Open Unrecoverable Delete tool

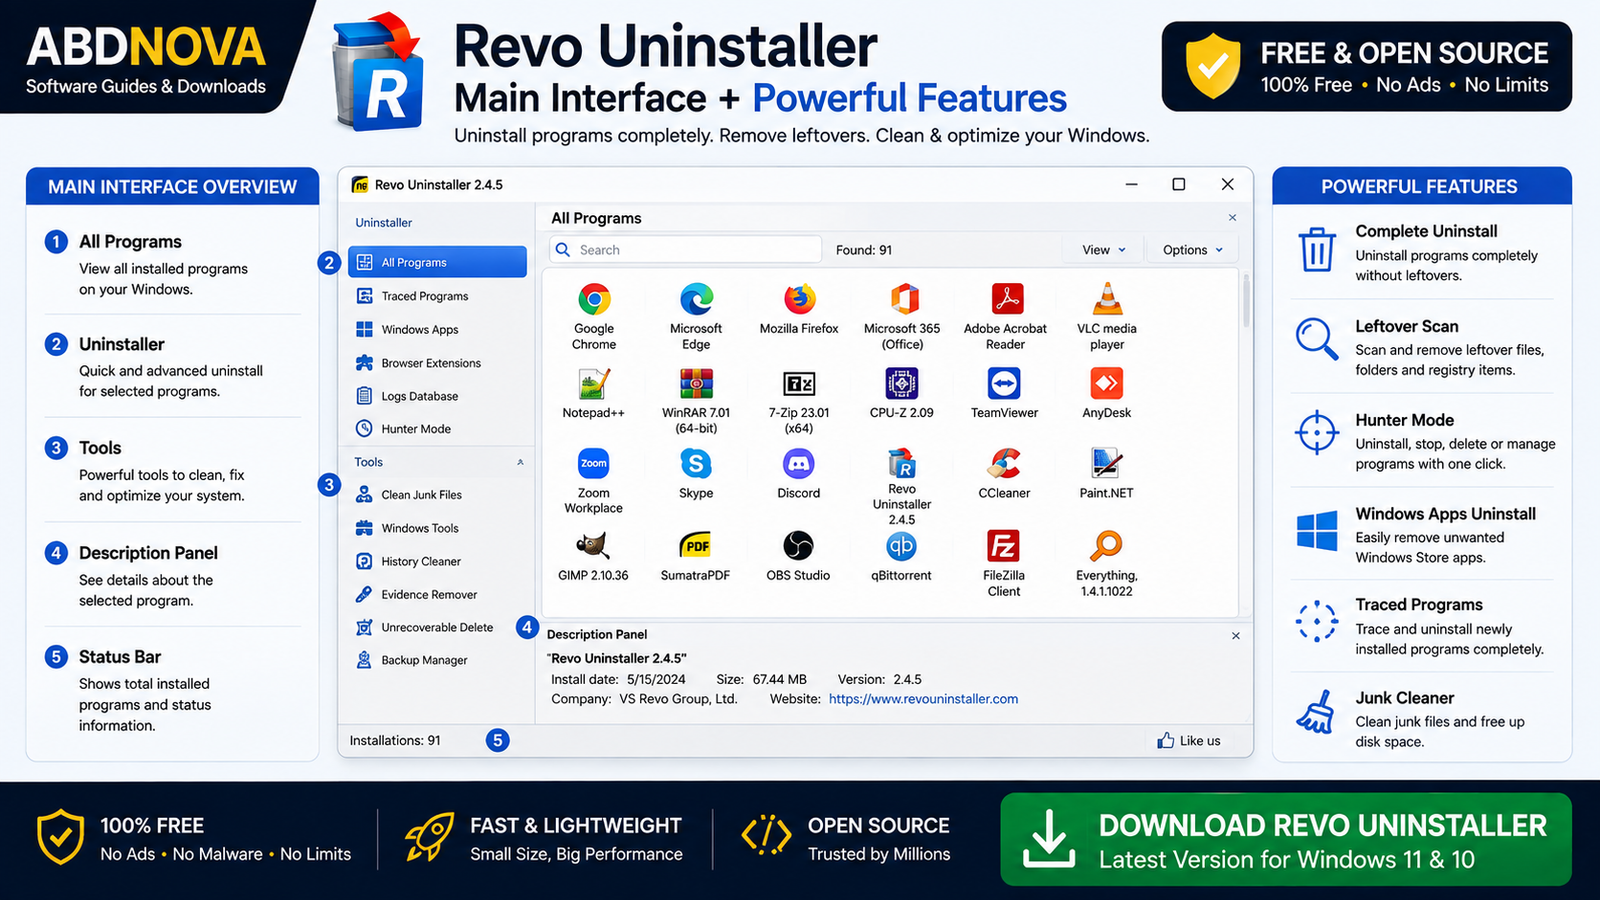pos(437,627)
